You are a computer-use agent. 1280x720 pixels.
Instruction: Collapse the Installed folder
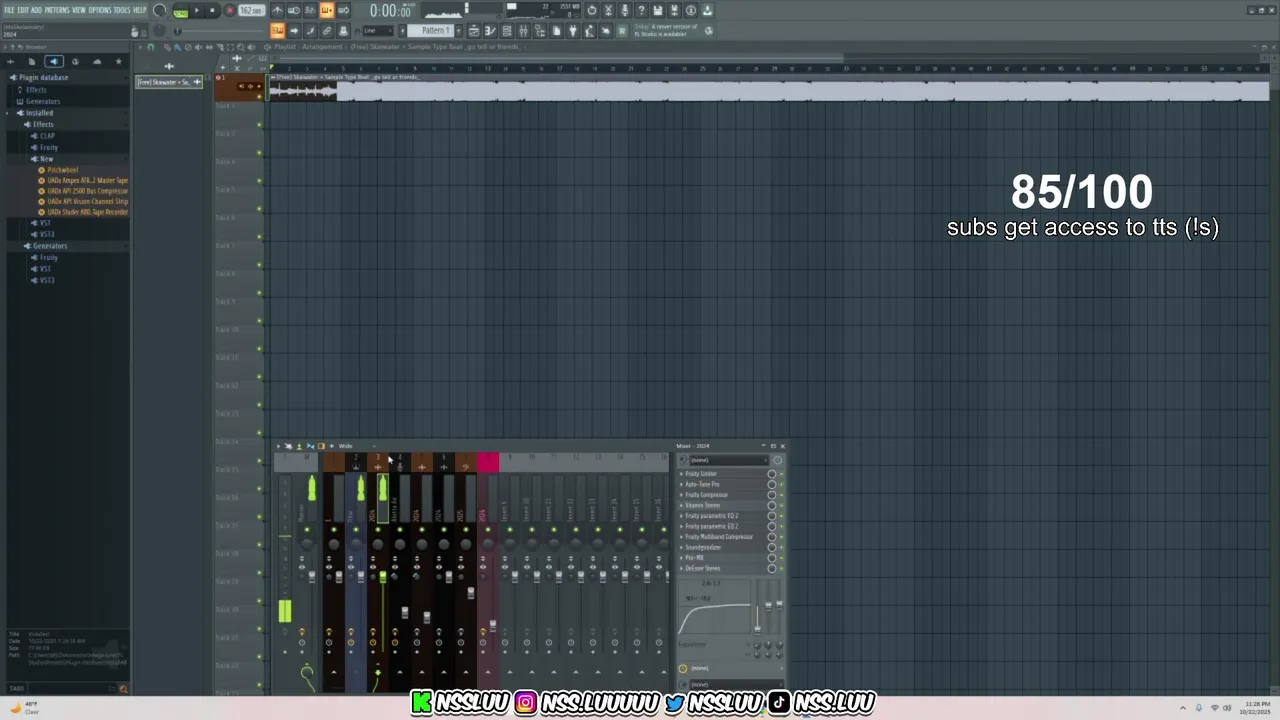coord(38,113)
